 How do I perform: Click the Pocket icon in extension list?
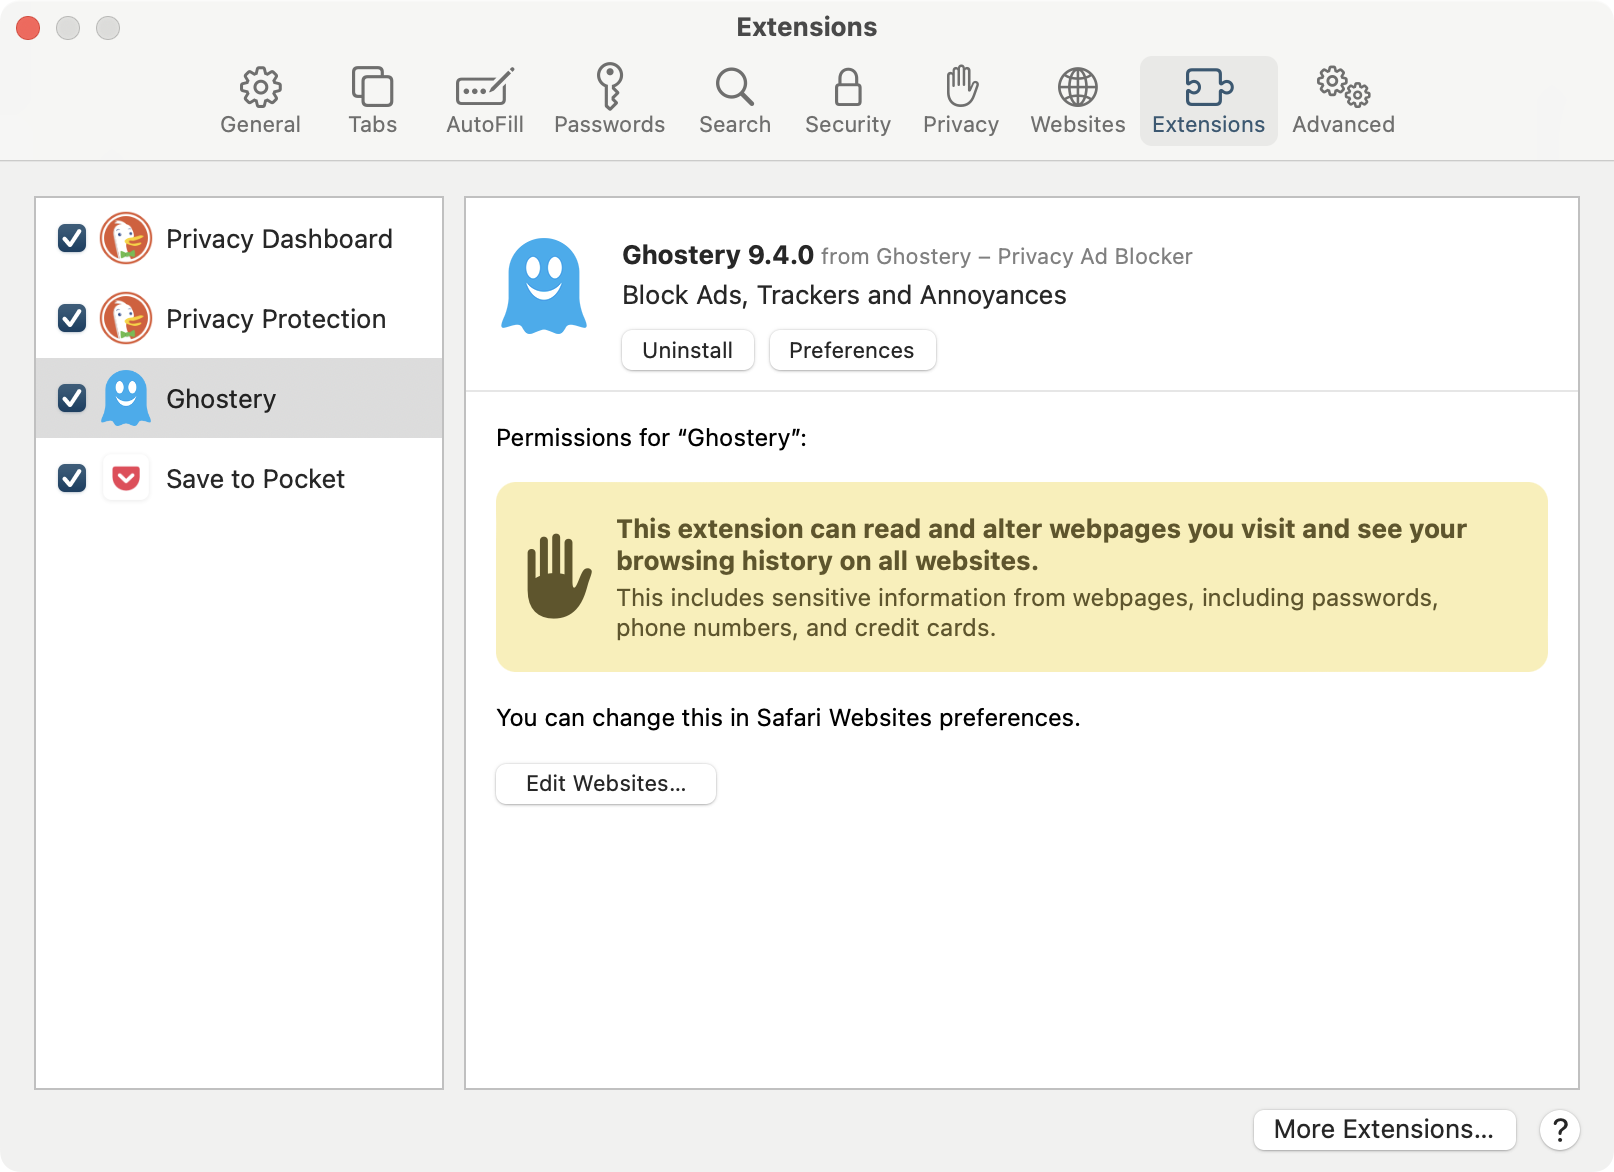(x=126, y=479)
